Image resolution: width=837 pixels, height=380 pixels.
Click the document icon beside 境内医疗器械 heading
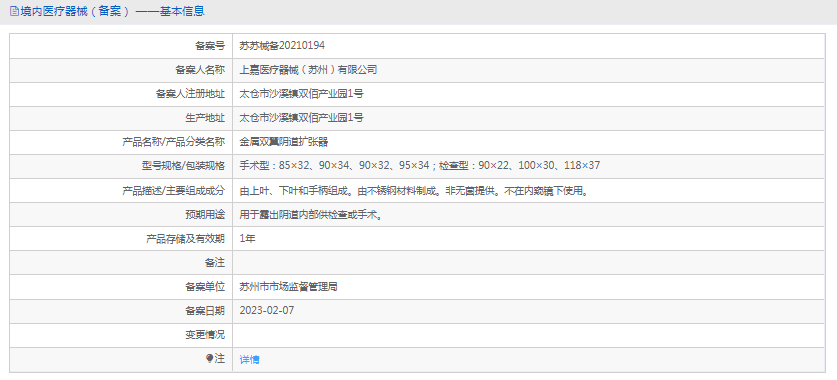[x=14, y=11]
